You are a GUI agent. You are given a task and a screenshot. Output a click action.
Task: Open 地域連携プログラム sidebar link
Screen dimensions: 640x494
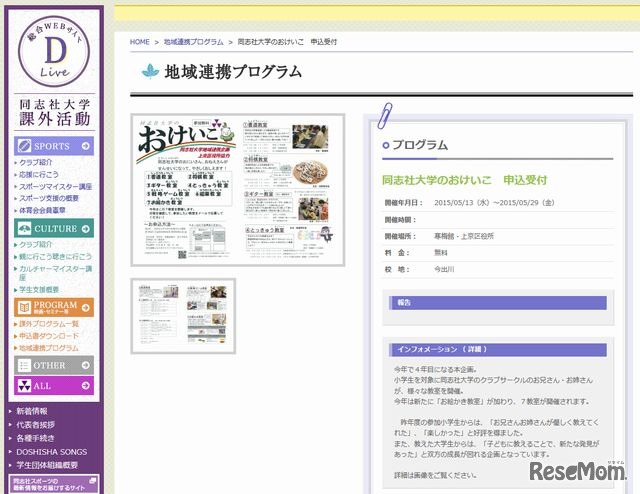click(49, 348)
